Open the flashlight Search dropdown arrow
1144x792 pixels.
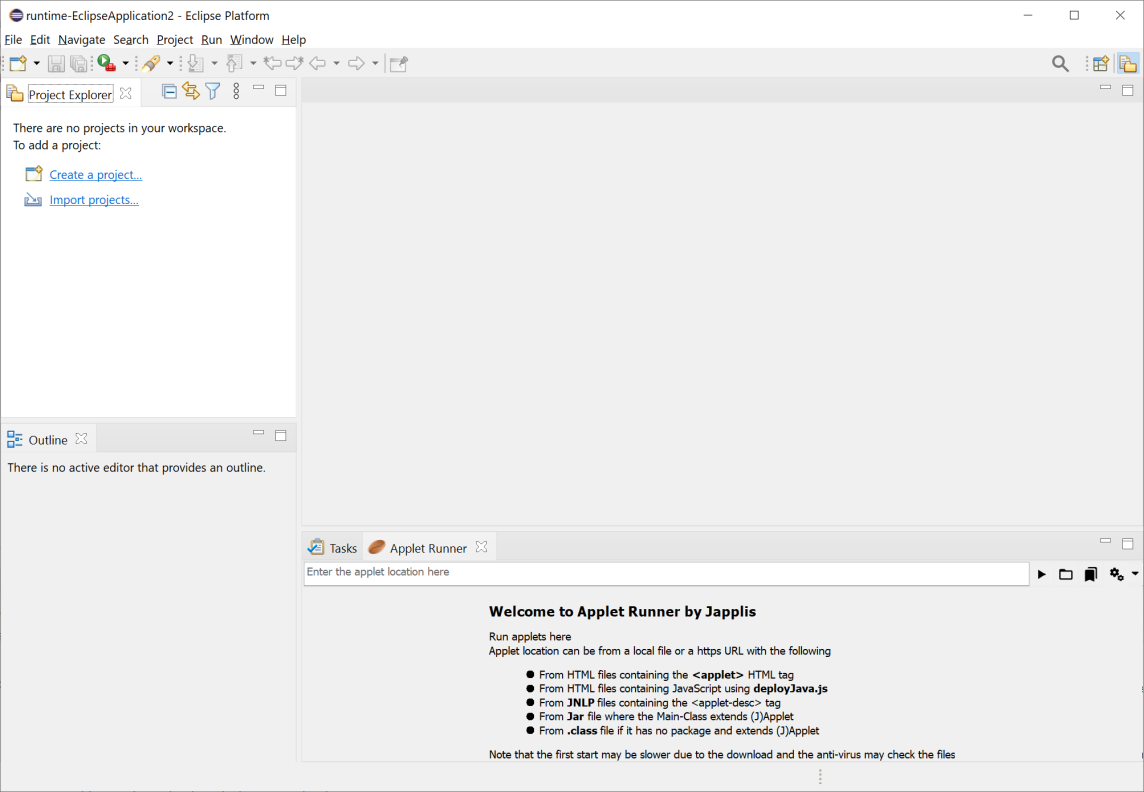pyautogui.click(x=170, y=63)
